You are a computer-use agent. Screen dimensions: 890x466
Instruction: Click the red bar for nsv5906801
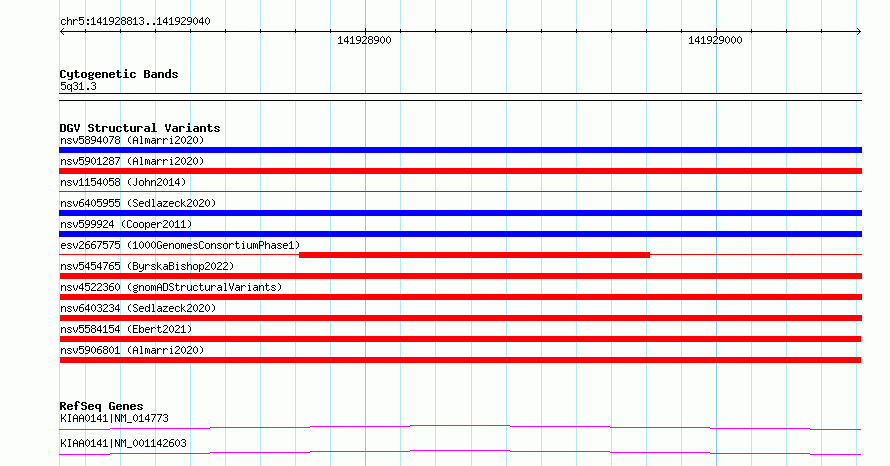[x=460, y=360]
